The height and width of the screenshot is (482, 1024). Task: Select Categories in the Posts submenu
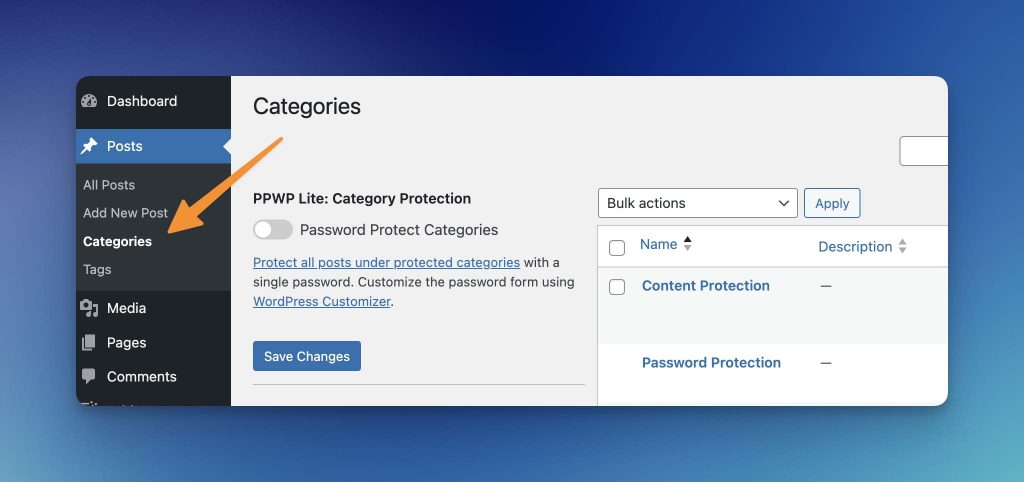click(x=118, y=241)
